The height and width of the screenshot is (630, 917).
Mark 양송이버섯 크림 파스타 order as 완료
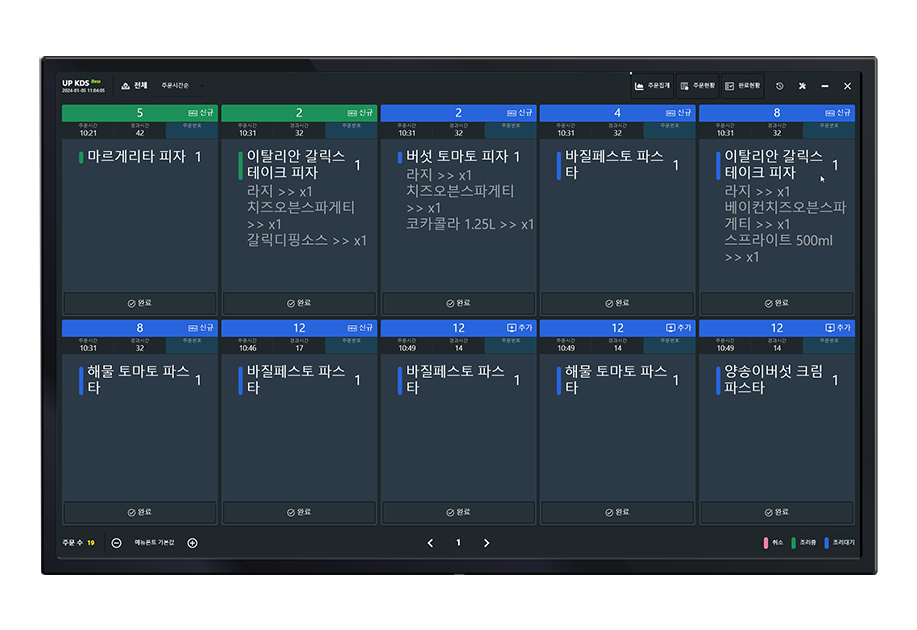click(x=776, y=512)
